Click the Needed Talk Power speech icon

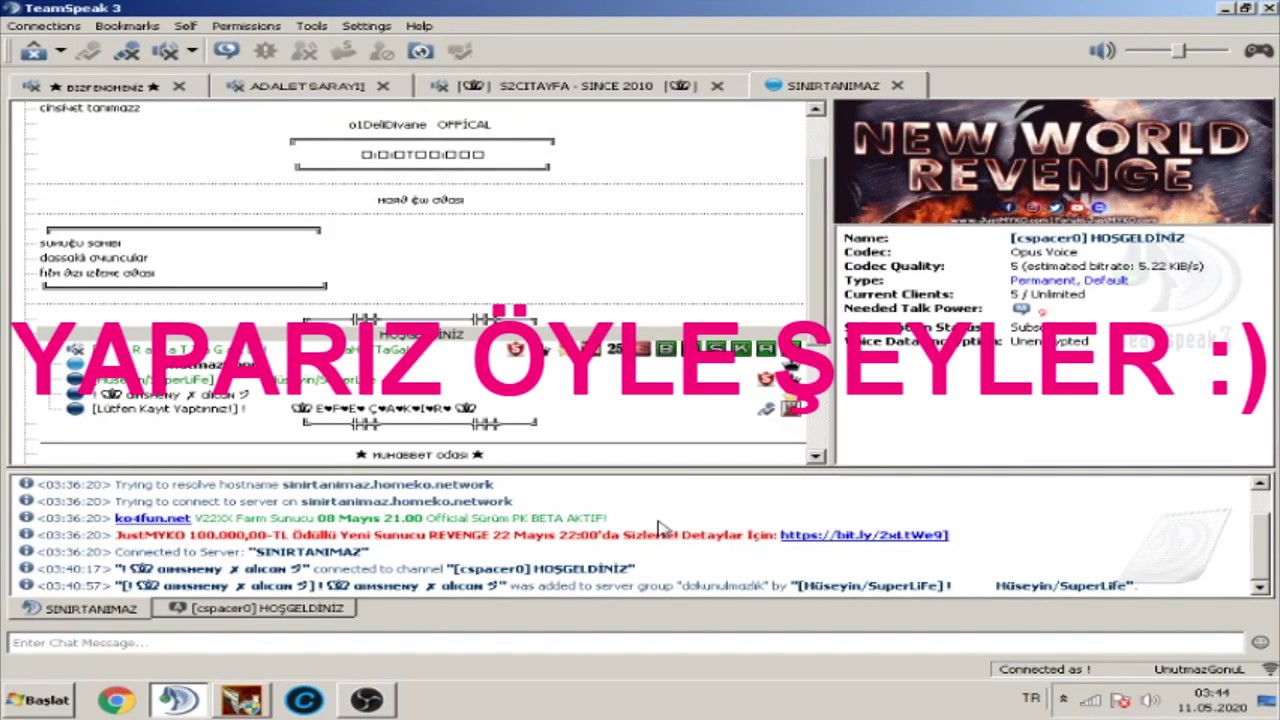[1020, 309]
